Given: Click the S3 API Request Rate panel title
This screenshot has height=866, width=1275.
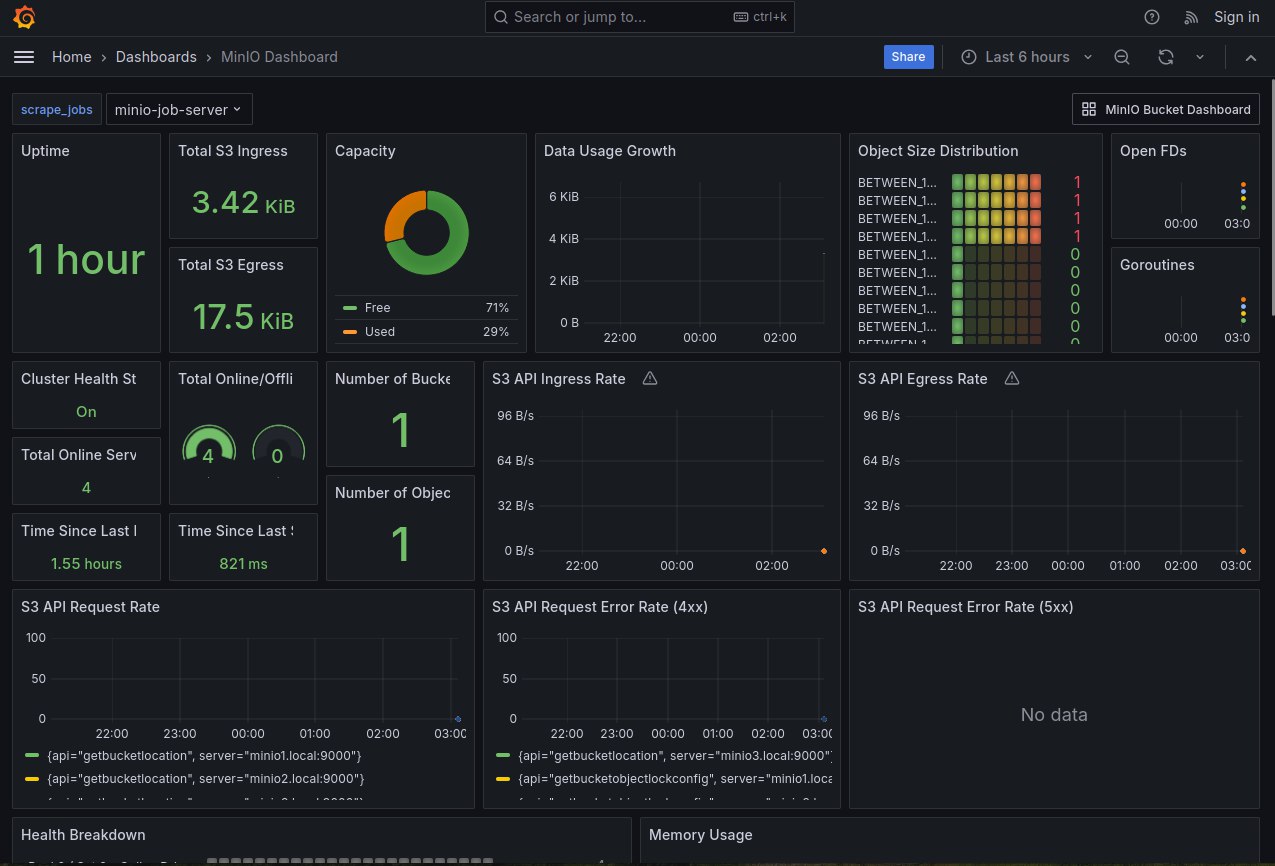Looking at the screenshot, I should coord(91,607).
